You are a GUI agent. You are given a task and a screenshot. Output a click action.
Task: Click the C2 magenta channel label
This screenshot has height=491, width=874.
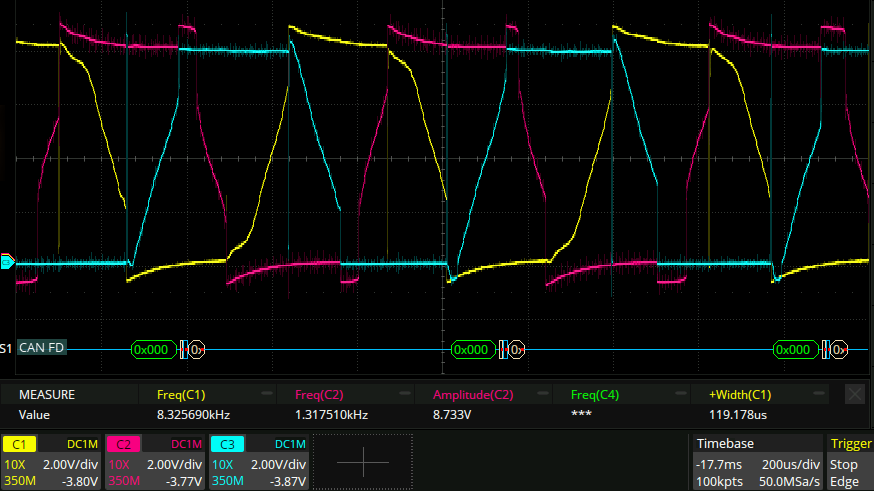(x=123, y=444)
